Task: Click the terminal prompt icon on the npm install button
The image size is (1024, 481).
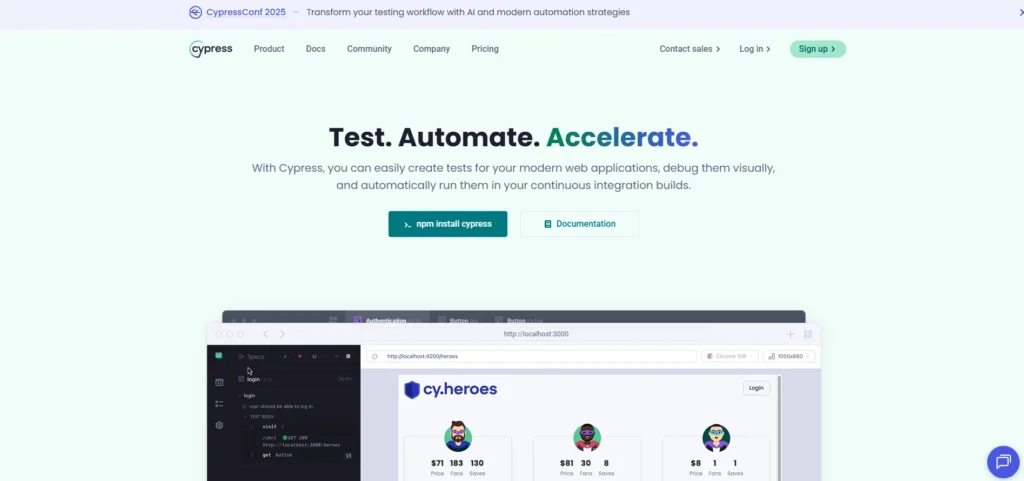Action: 408,225
